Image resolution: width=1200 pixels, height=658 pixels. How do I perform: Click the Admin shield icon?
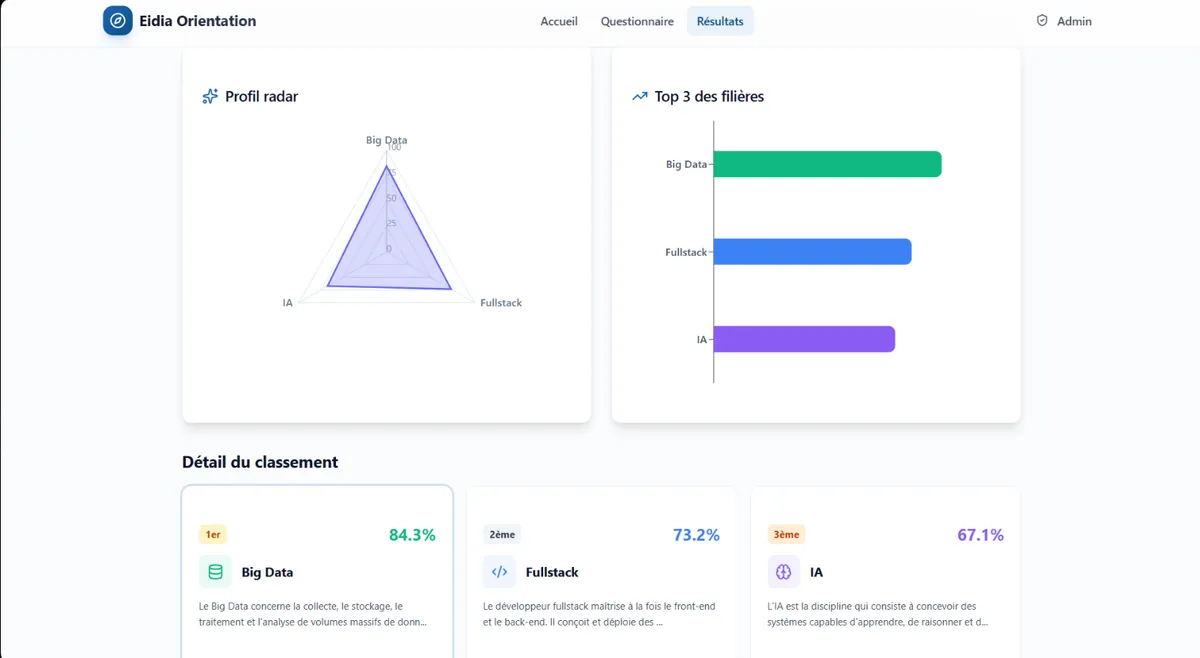click(1042, 21)
